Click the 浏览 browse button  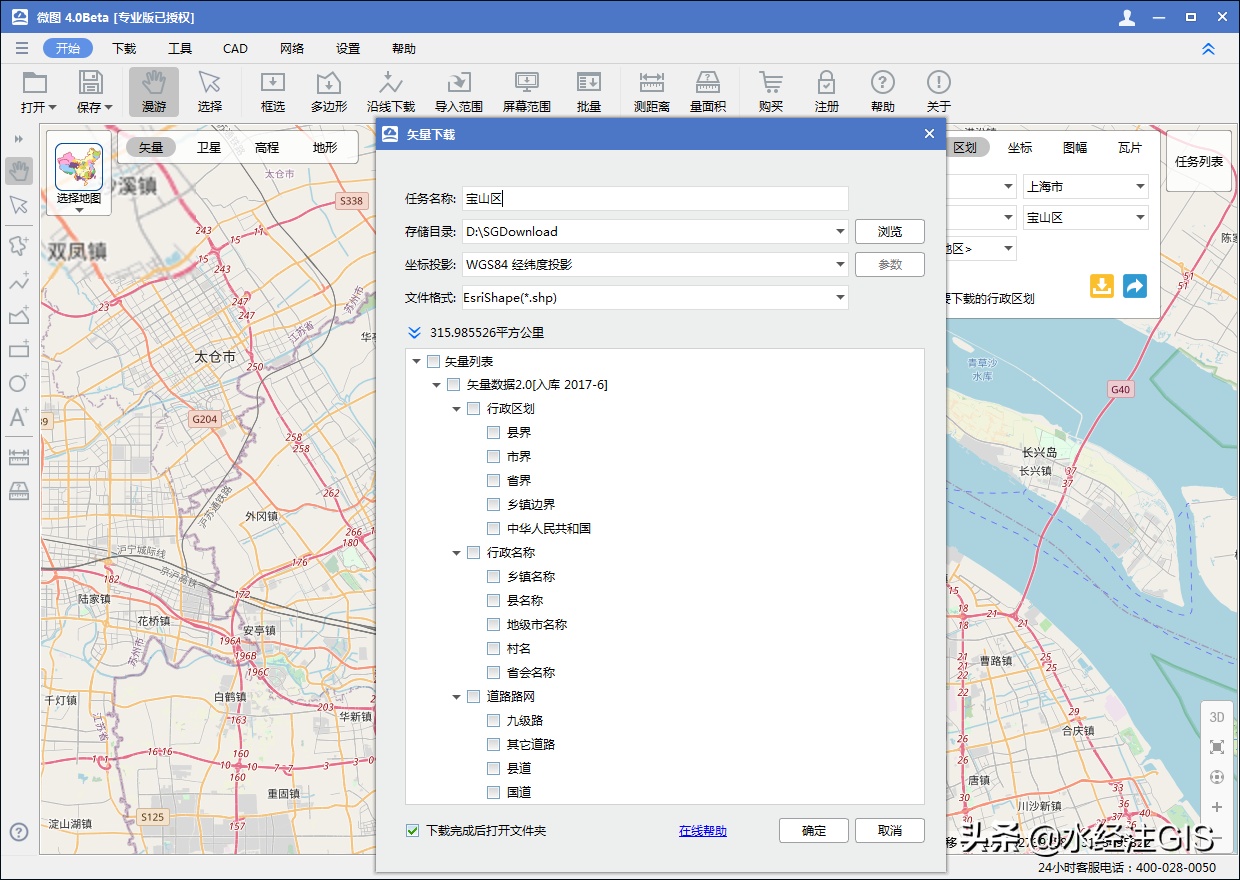(x=890, y=232)
